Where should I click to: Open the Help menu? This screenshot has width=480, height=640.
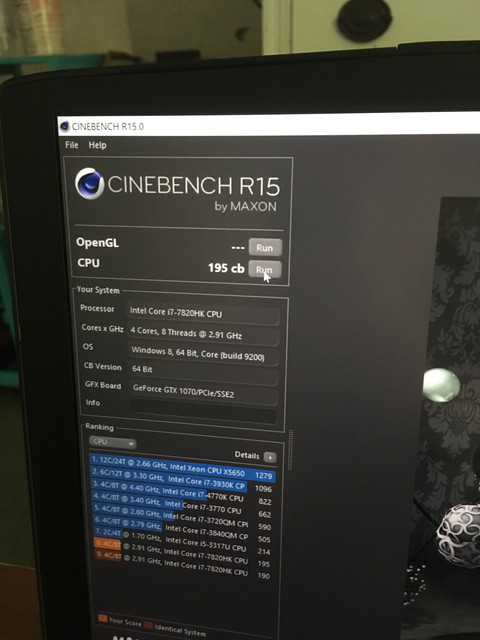(98, 145)
